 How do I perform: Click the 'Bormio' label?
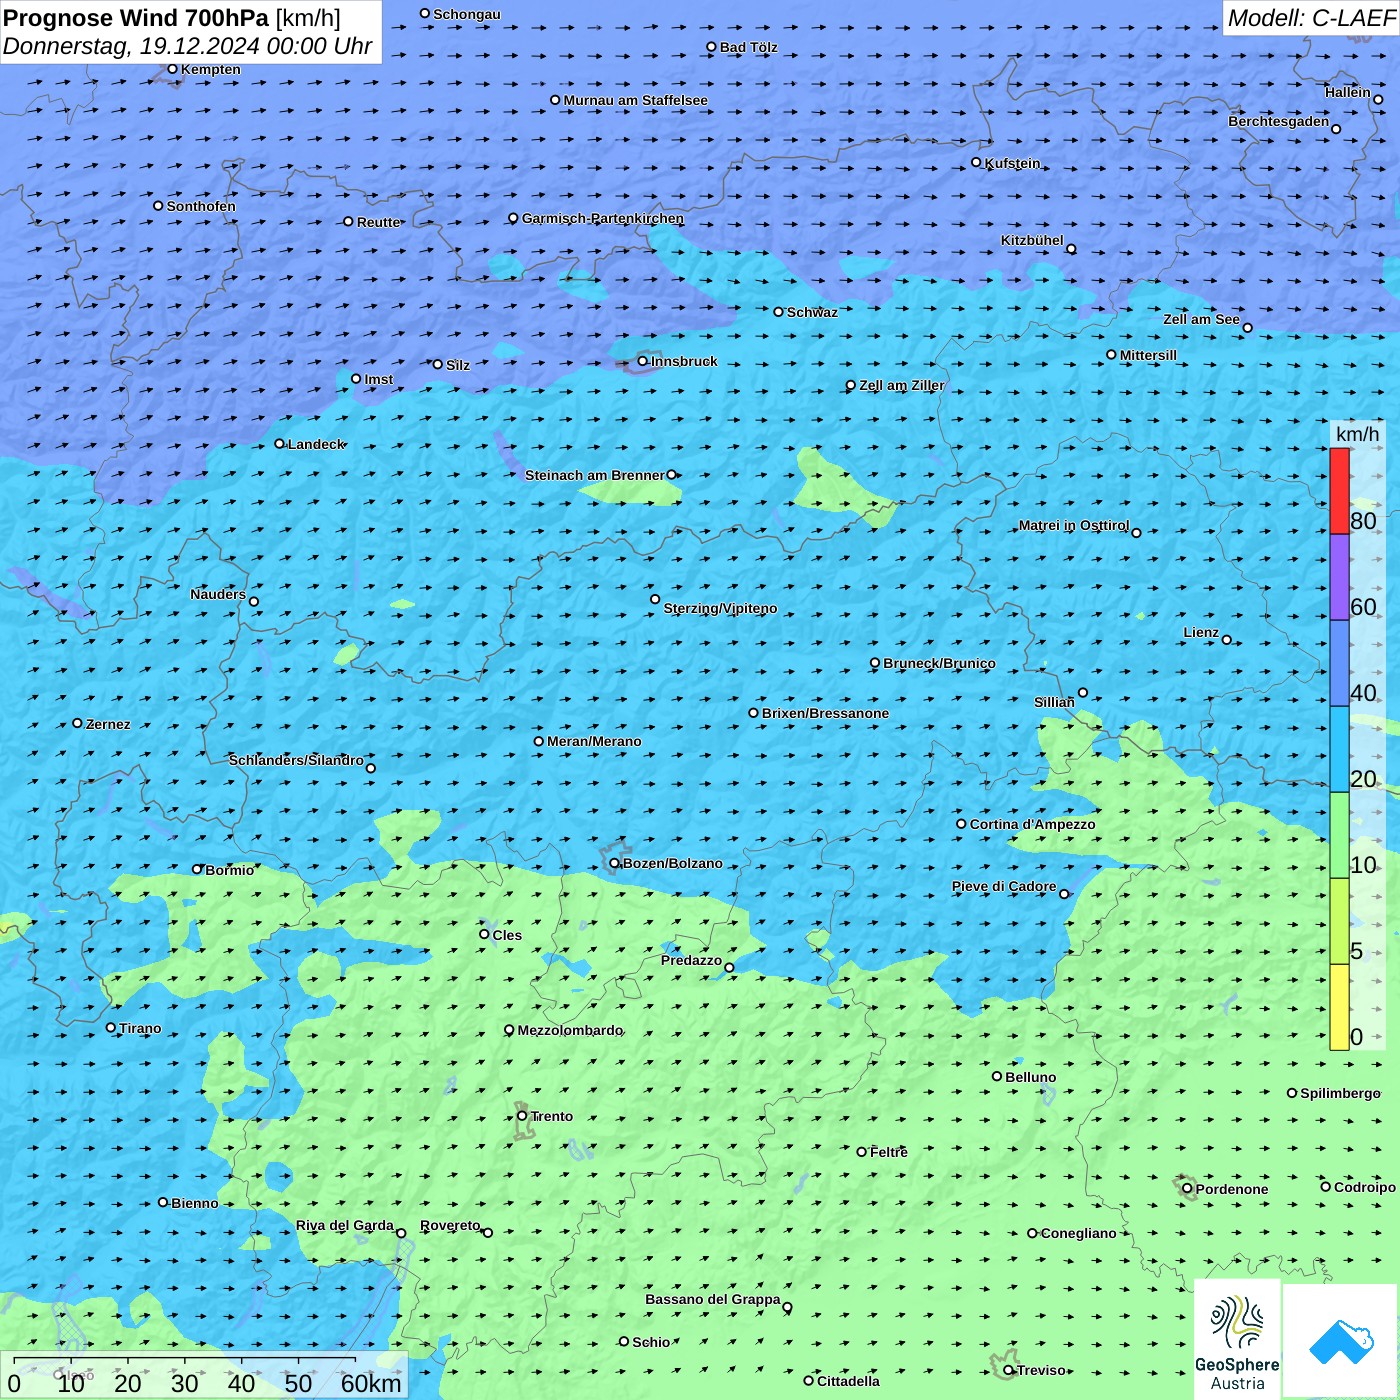(x=230, y=870)
